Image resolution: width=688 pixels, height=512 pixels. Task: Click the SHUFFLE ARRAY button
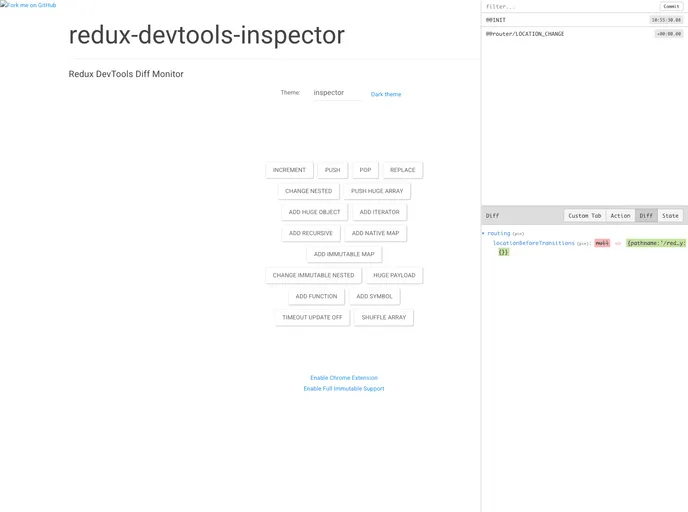tap(384, 317)
